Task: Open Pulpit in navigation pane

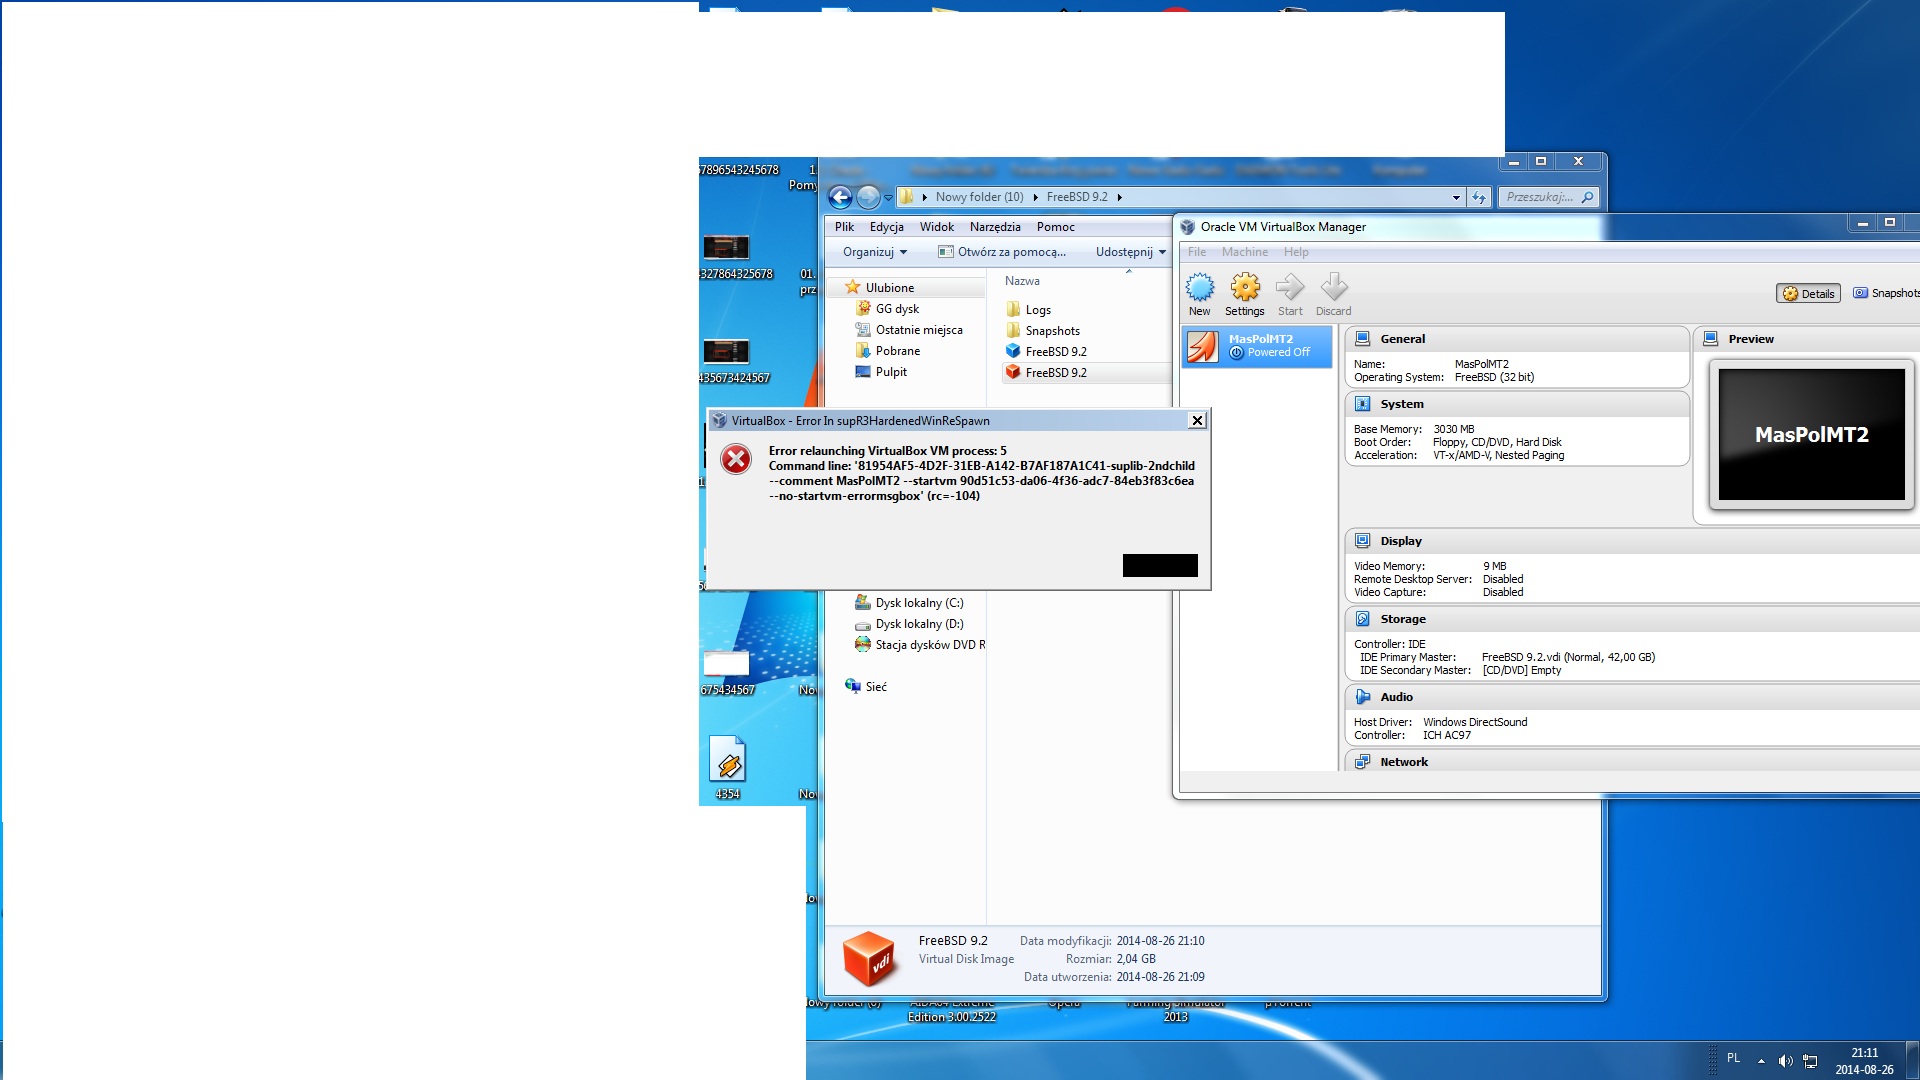Action: point(881,372)
